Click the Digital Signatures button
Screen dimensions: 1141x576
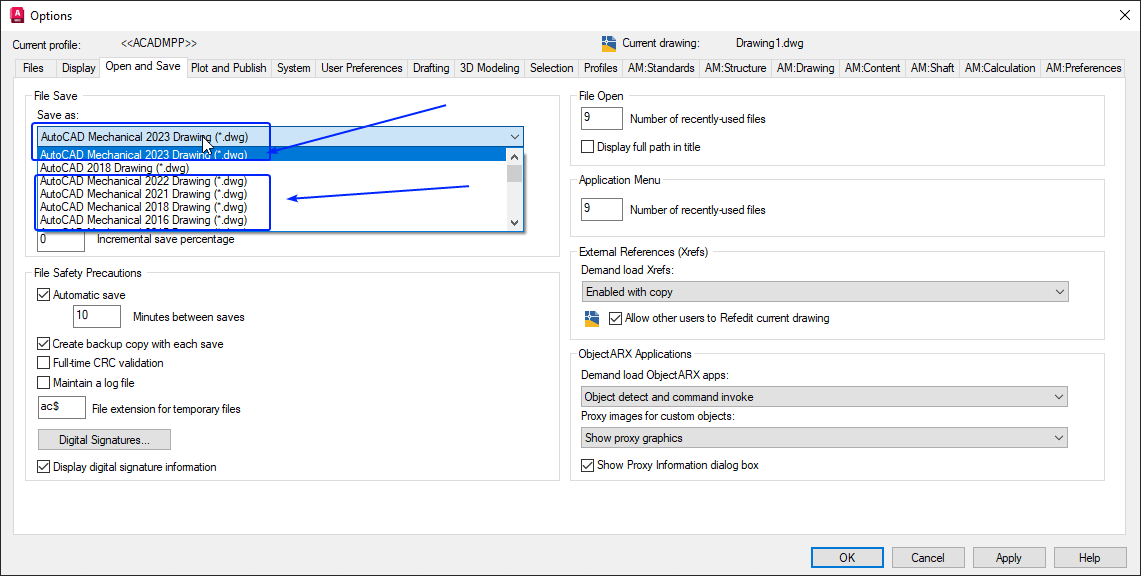coord(105,440)
